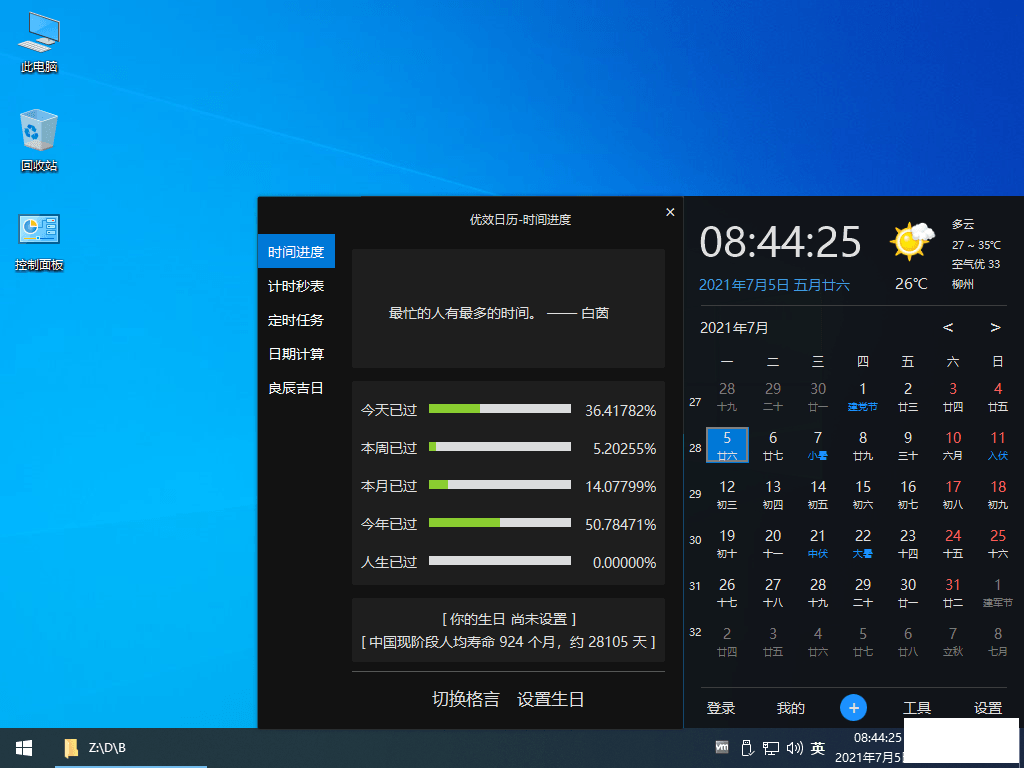
Task: Open the 日期计算 tab
Action: tap(296, 354)
